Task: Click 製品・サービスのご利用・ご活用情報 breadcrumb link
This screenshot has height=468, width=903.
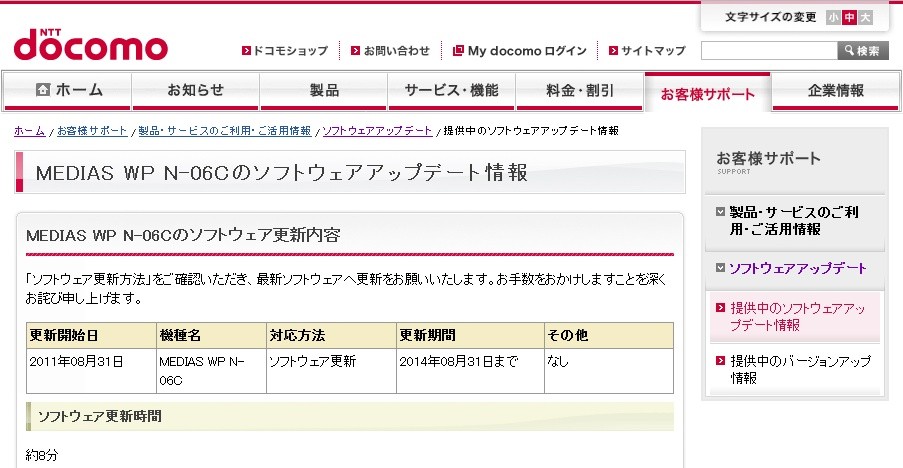Action: click(x=225, y=131)
